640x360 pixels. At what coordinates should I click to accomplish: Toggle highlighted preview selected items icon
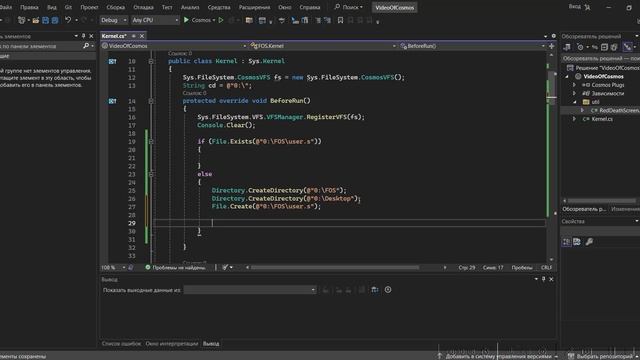(627, 47)
